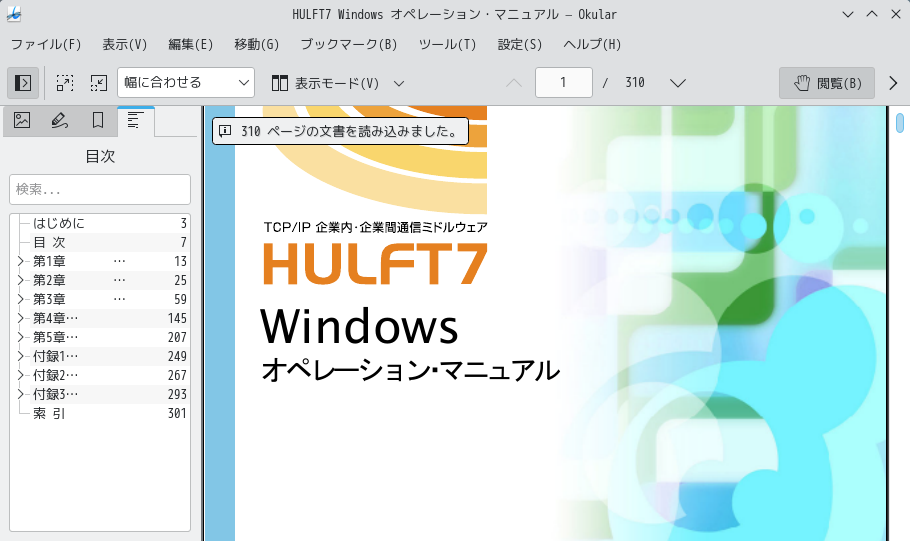Show more toolbar items chevron
910x541 pixels.
893,83
